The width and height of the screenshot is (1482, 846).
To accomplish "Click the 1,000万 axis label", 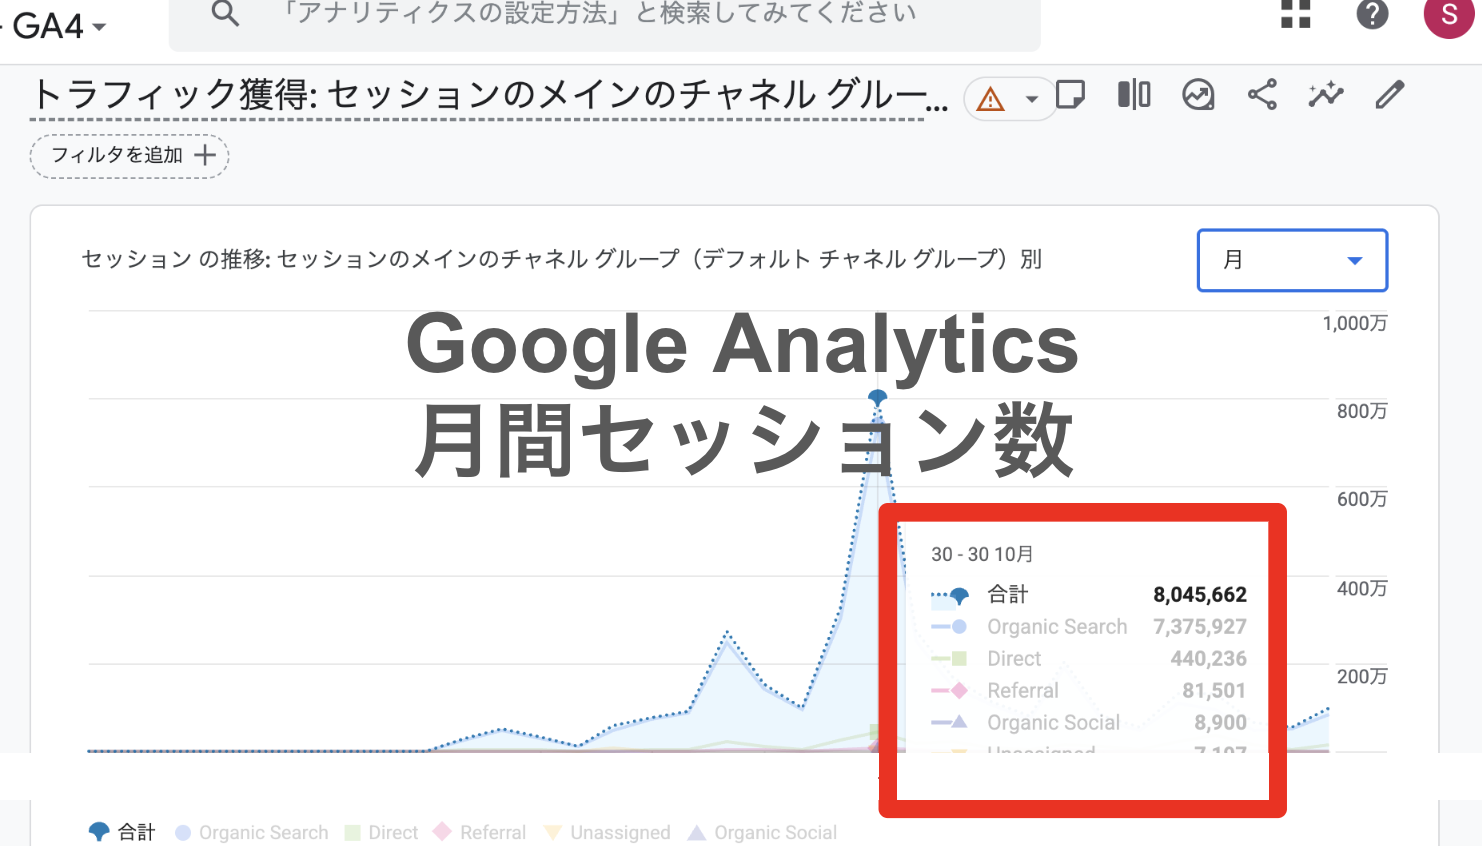I will (1355, 323).
